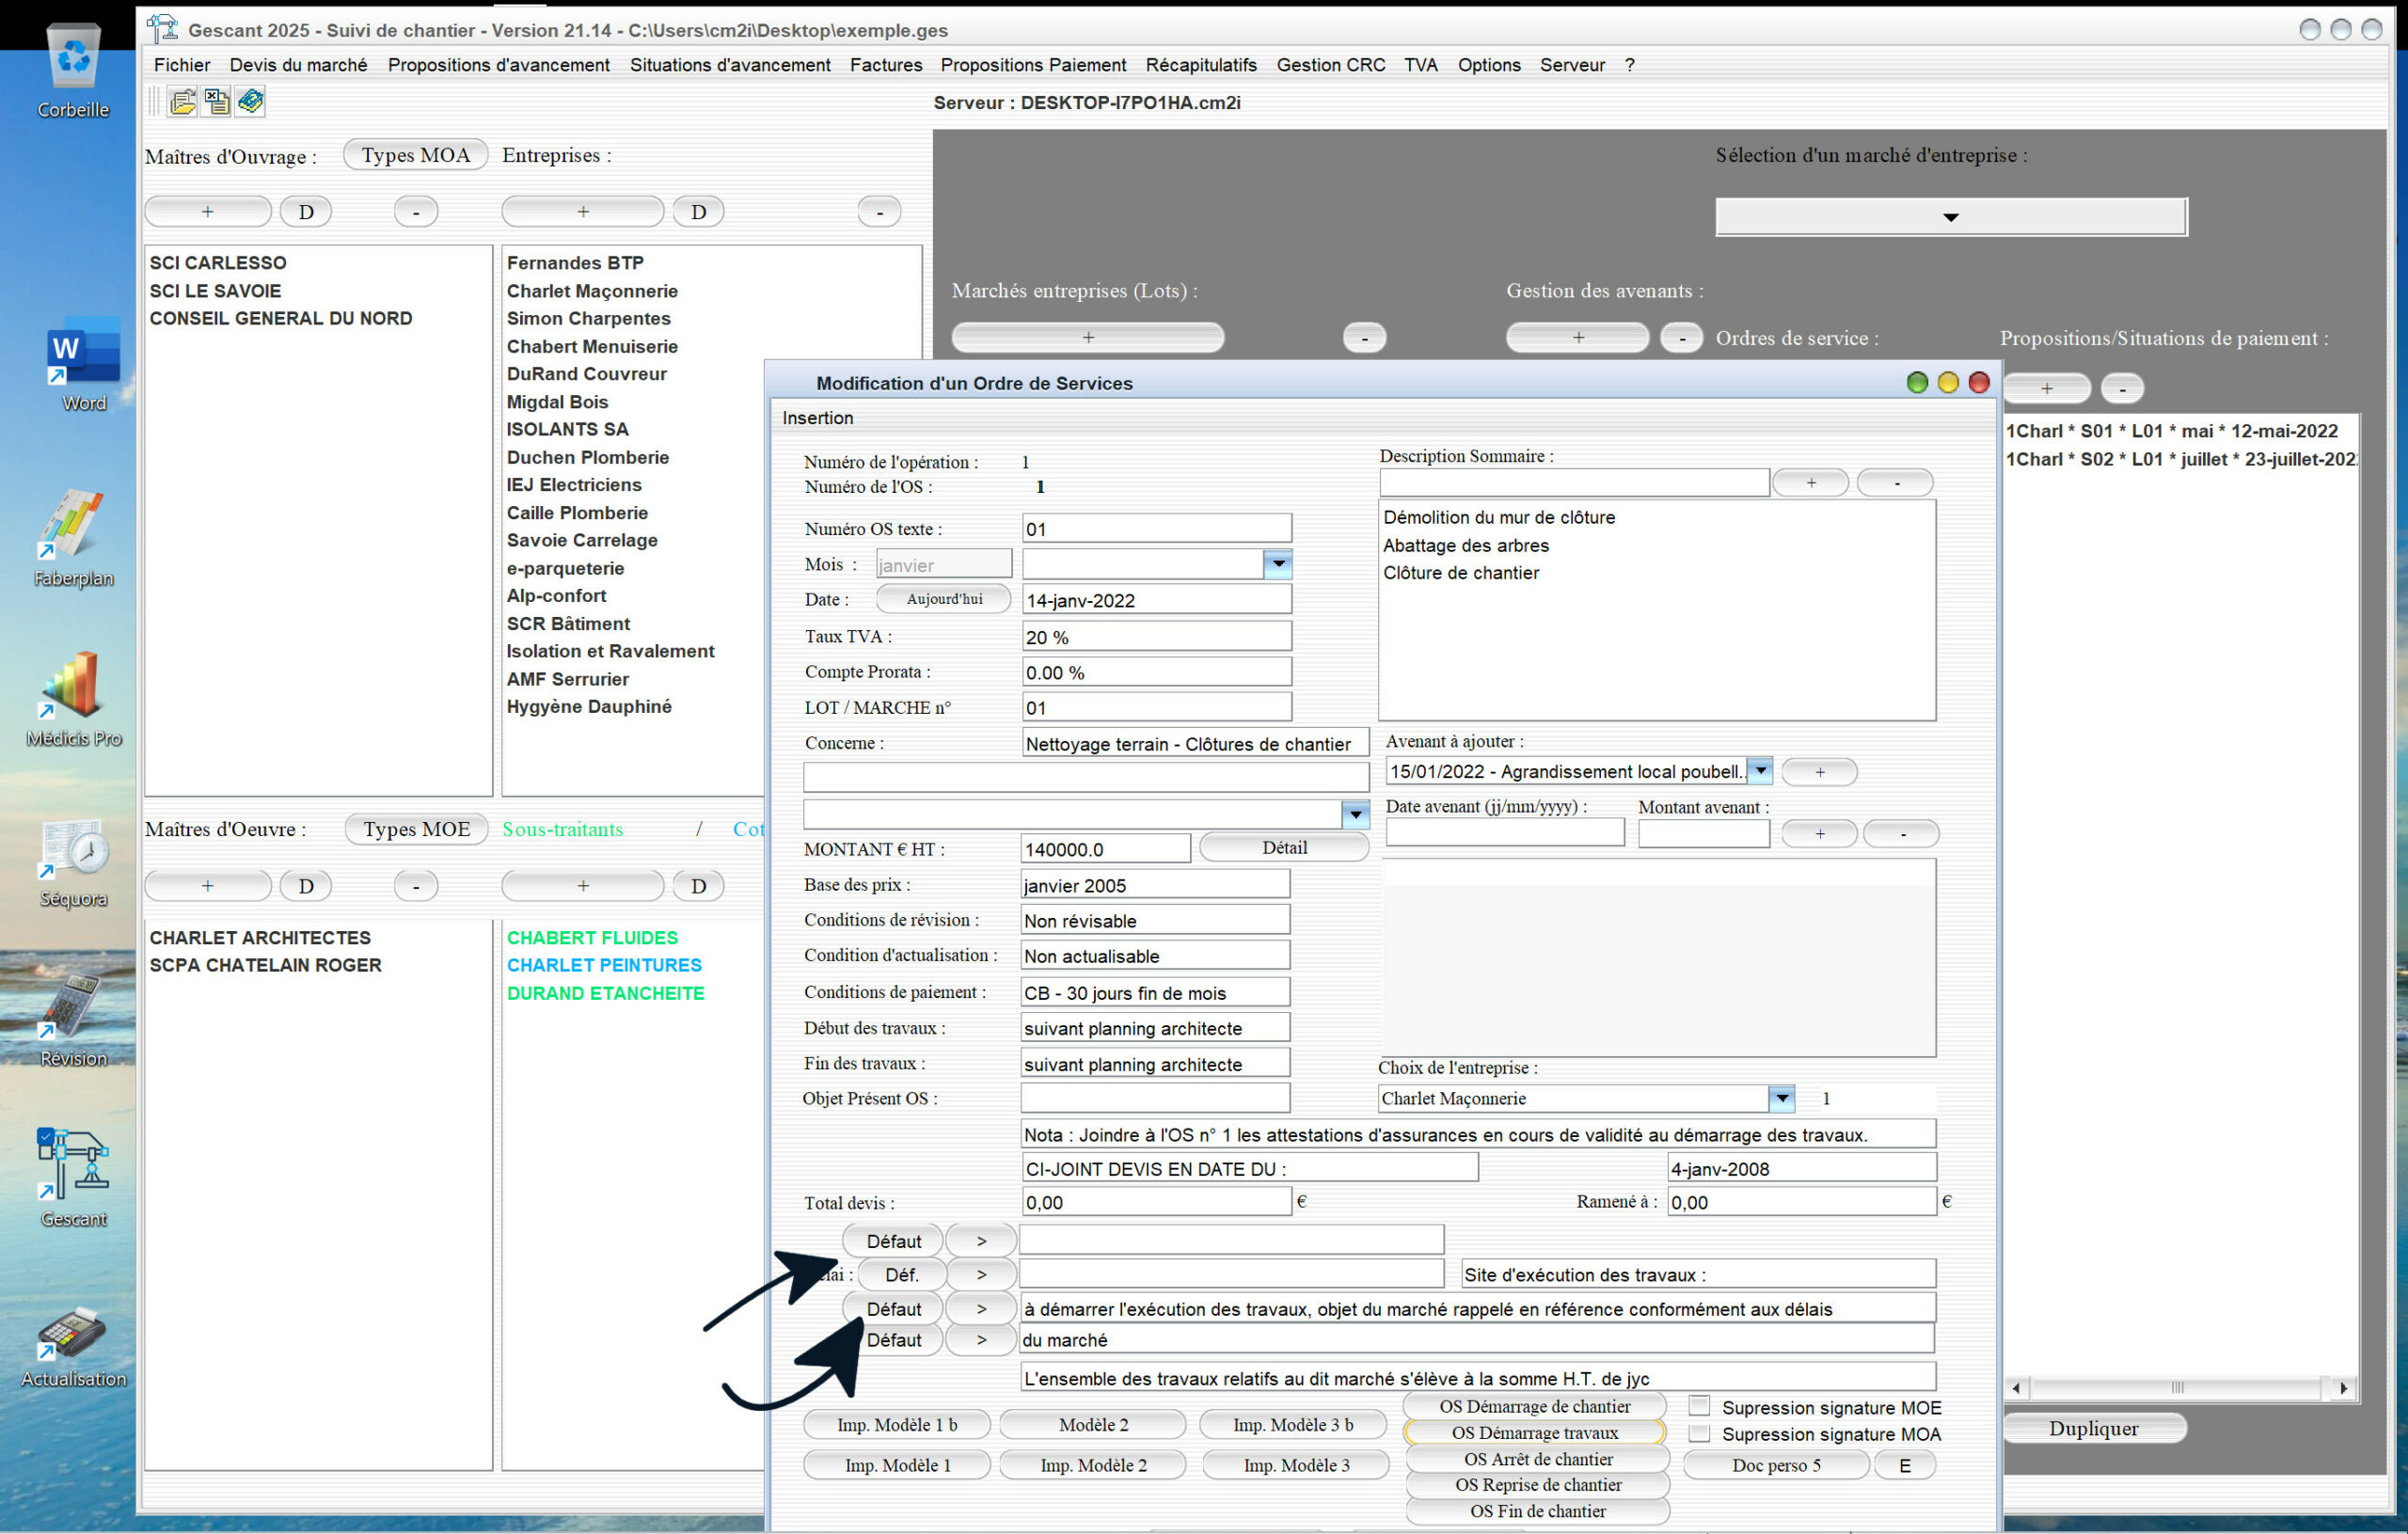Viewport: 2408px width, 1534px height.
Task: Open the Faberplan desktop shortcut
Action: pos(72,525)
